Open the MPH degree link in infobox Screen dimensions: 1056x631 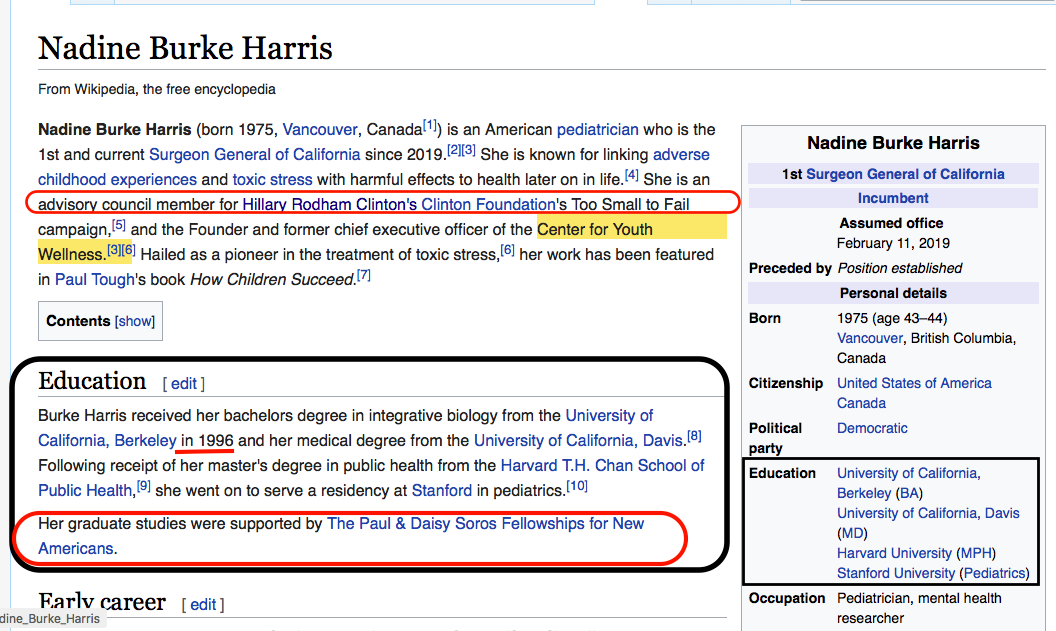(x=976, y=553)
